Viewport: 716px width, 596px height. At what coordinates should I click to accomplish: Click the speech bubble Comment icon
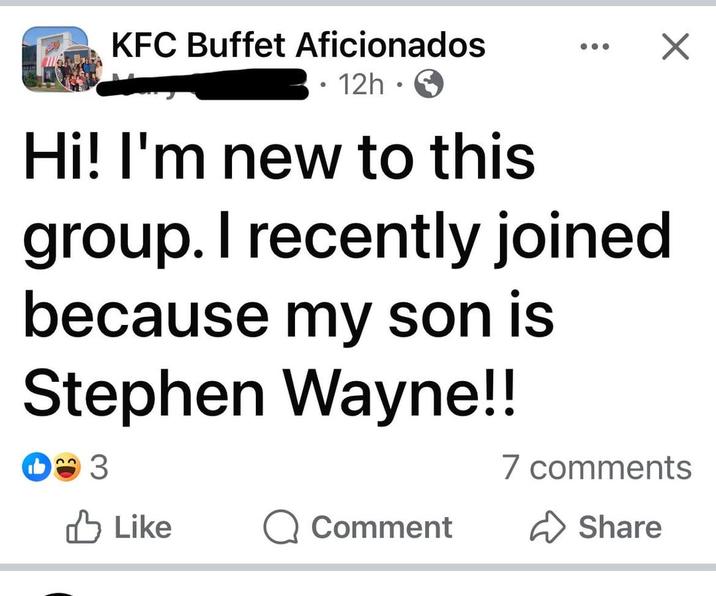(280, 527)
